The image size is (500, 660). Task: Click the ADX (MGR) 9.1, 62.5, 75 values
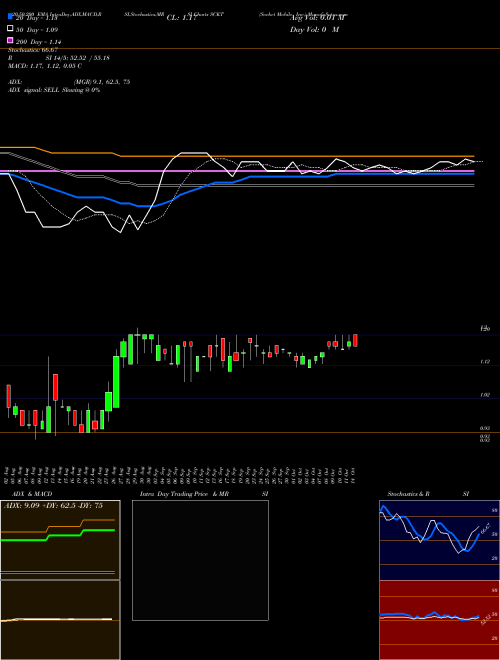tap(102, 82)
